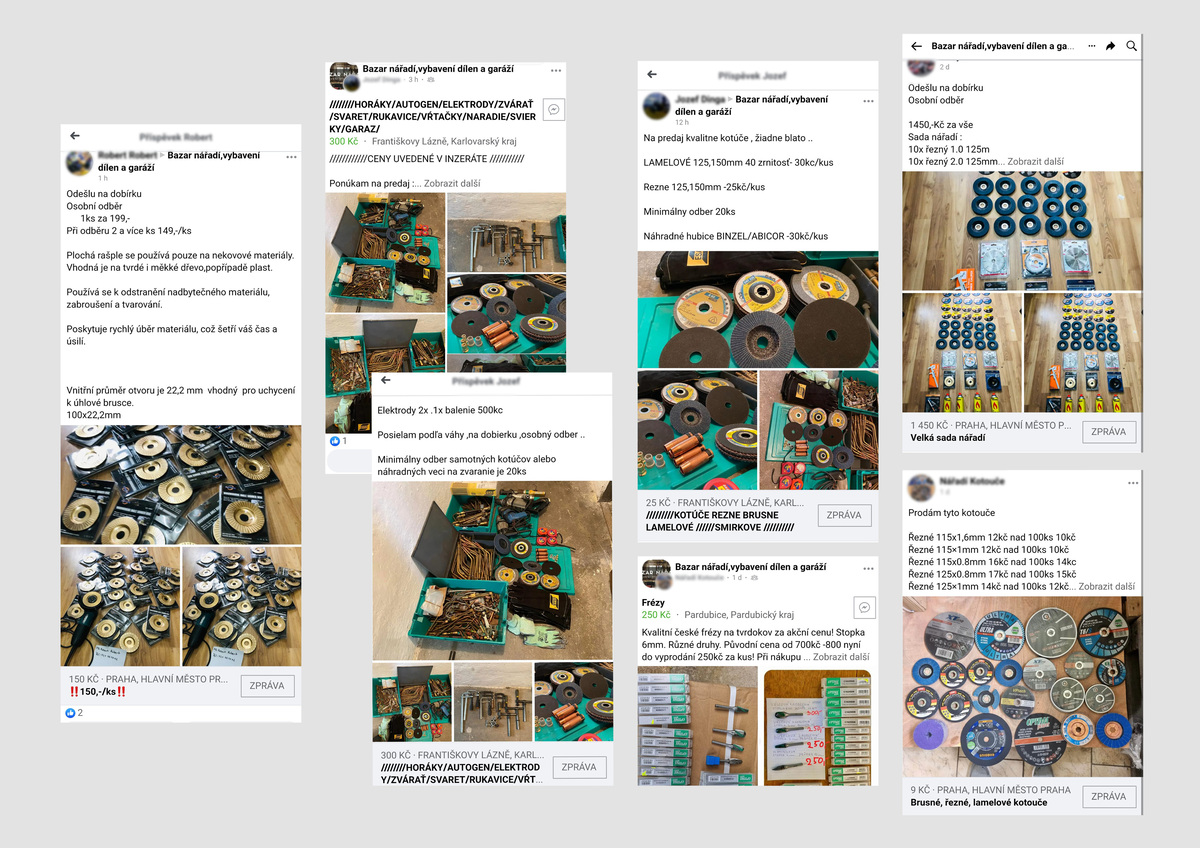This screenshot has height=848, width=1200.
Task: Click ZPRÁVA on the 25 Kč kotouče listing
Action: (x=845, y=516)
